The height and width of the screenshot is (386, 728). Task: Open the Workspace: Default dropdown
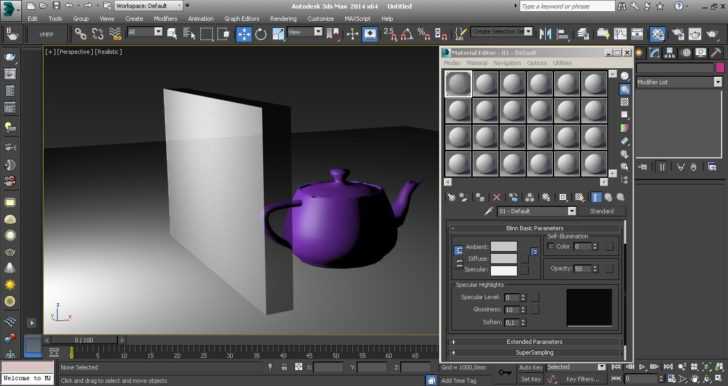click(149, 6)
